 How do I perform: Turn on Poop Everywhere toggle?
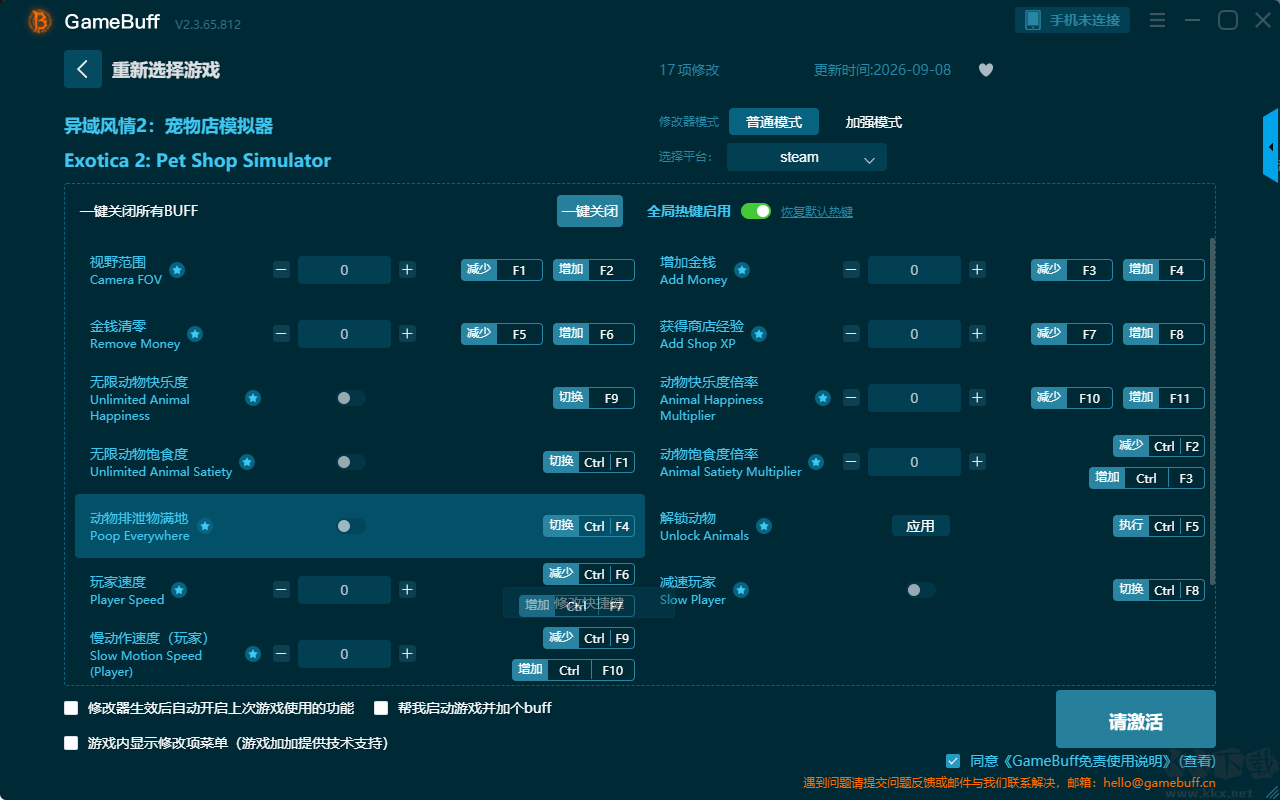pos(351,526)
